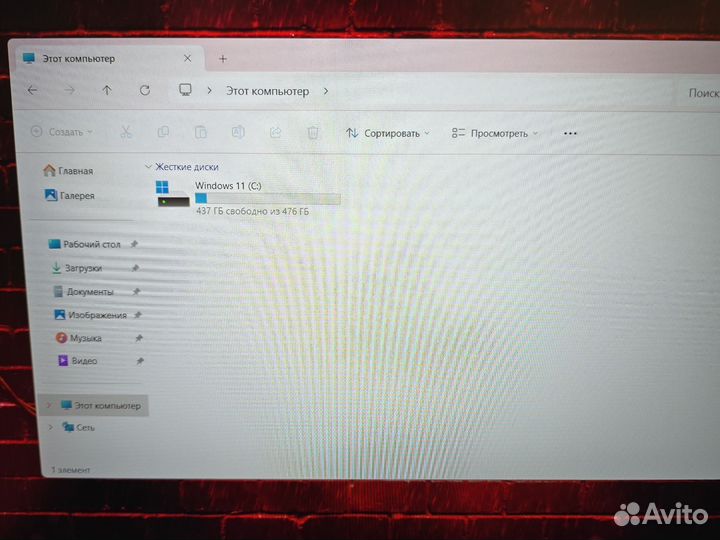The height and width of the screenshot is (540, 720).
Task: Close the Этот компьютер tab
Action: pos(187,58)
